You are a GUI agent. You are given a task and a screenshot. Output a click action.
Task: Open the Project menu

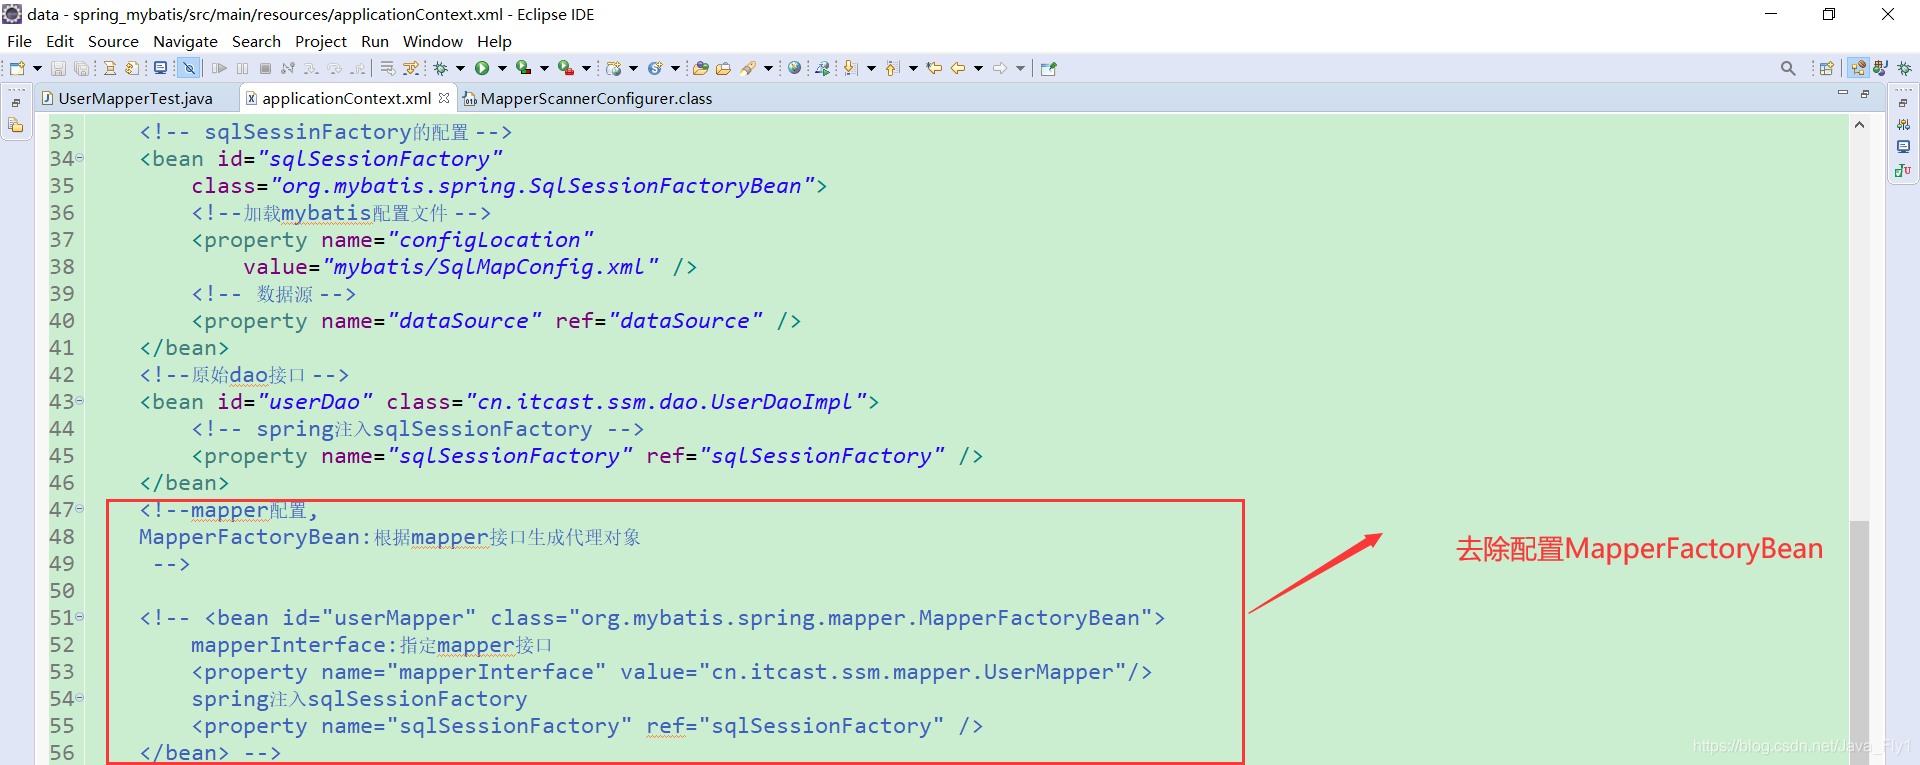320,41
